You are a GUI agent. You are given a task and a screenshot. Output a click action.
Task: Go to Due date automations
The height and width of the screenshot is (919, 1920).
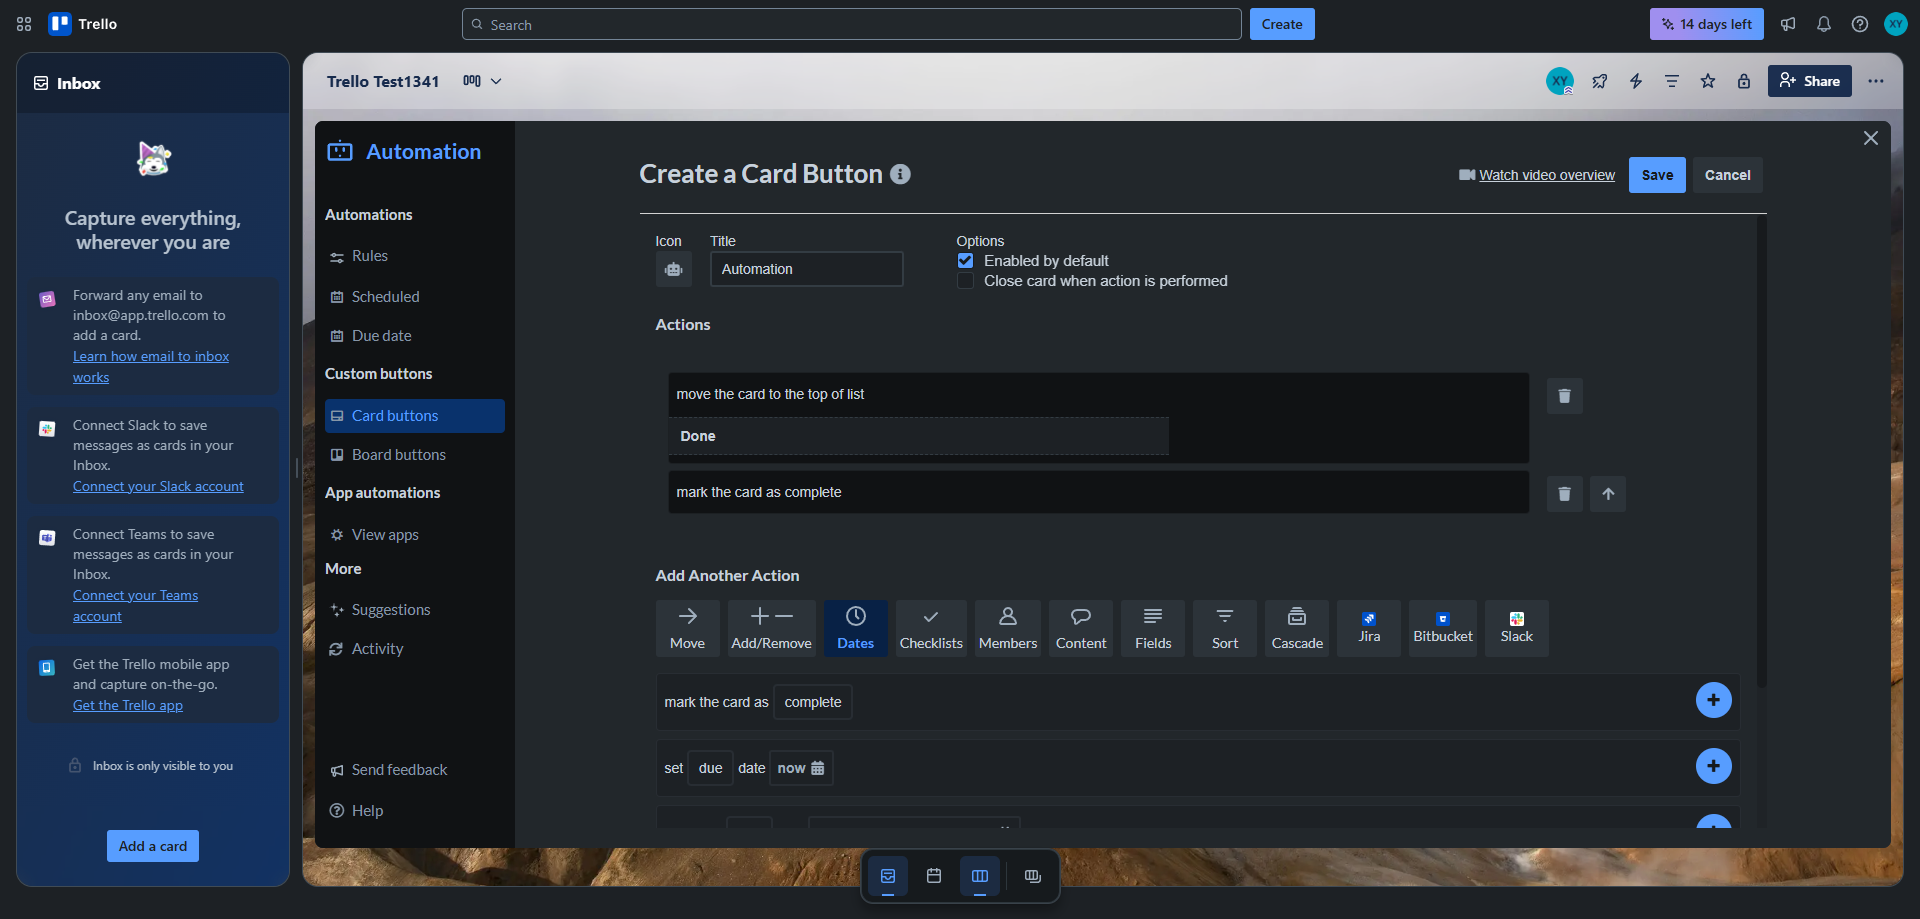tap(415, 336)
